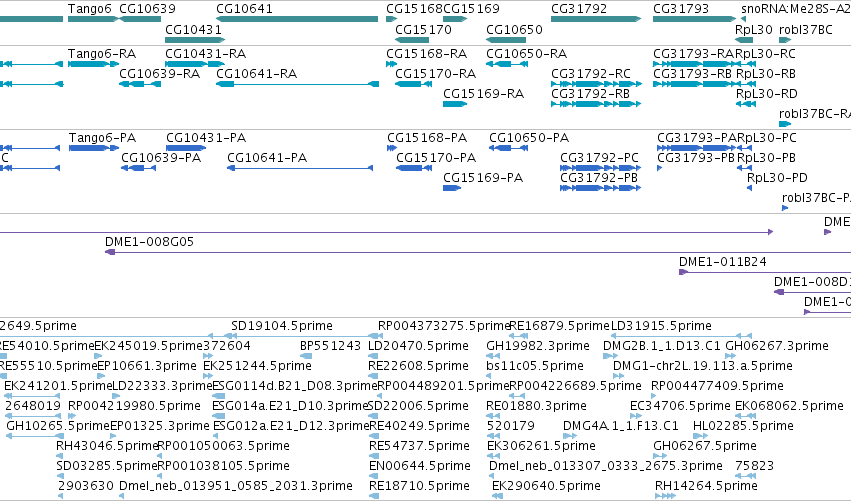Screen dimensions: 851x501
Task: Click the CG15169 gene label
Action: pyautogui.click(x=471, y=9)
